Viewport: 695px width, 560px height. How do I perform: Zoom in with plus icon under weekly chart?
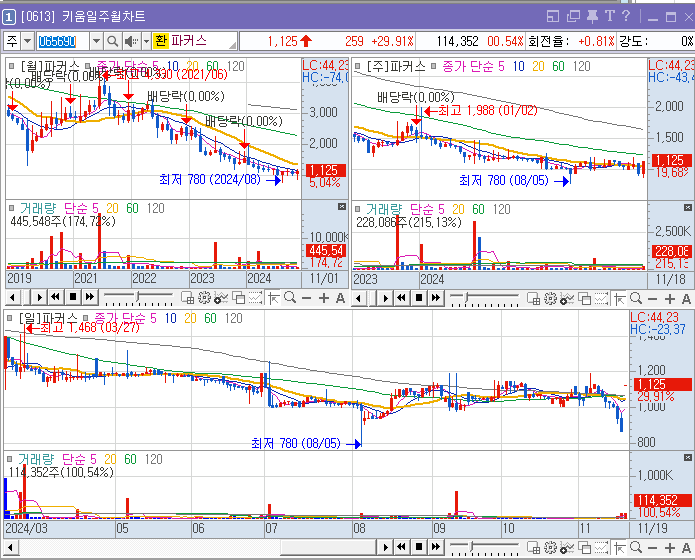point(670,299)
